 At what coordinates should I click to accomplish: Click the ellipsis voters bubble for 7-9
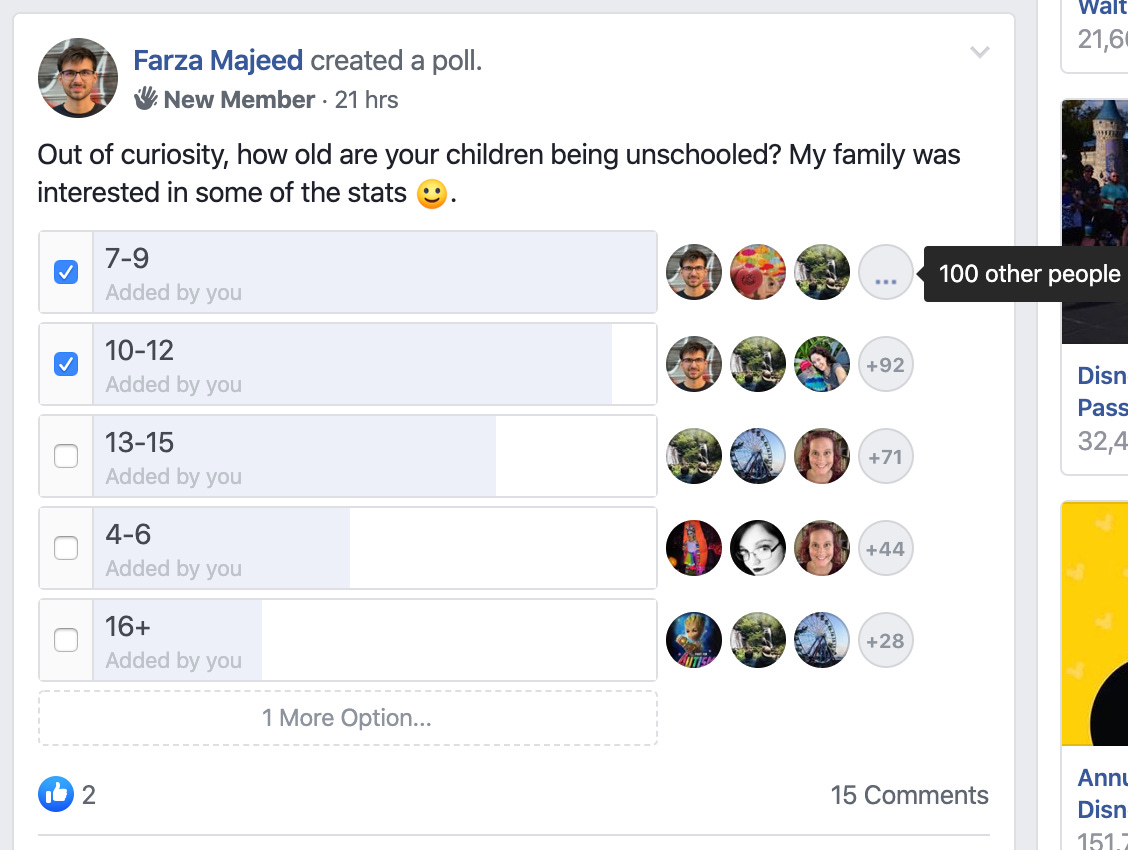886,273
